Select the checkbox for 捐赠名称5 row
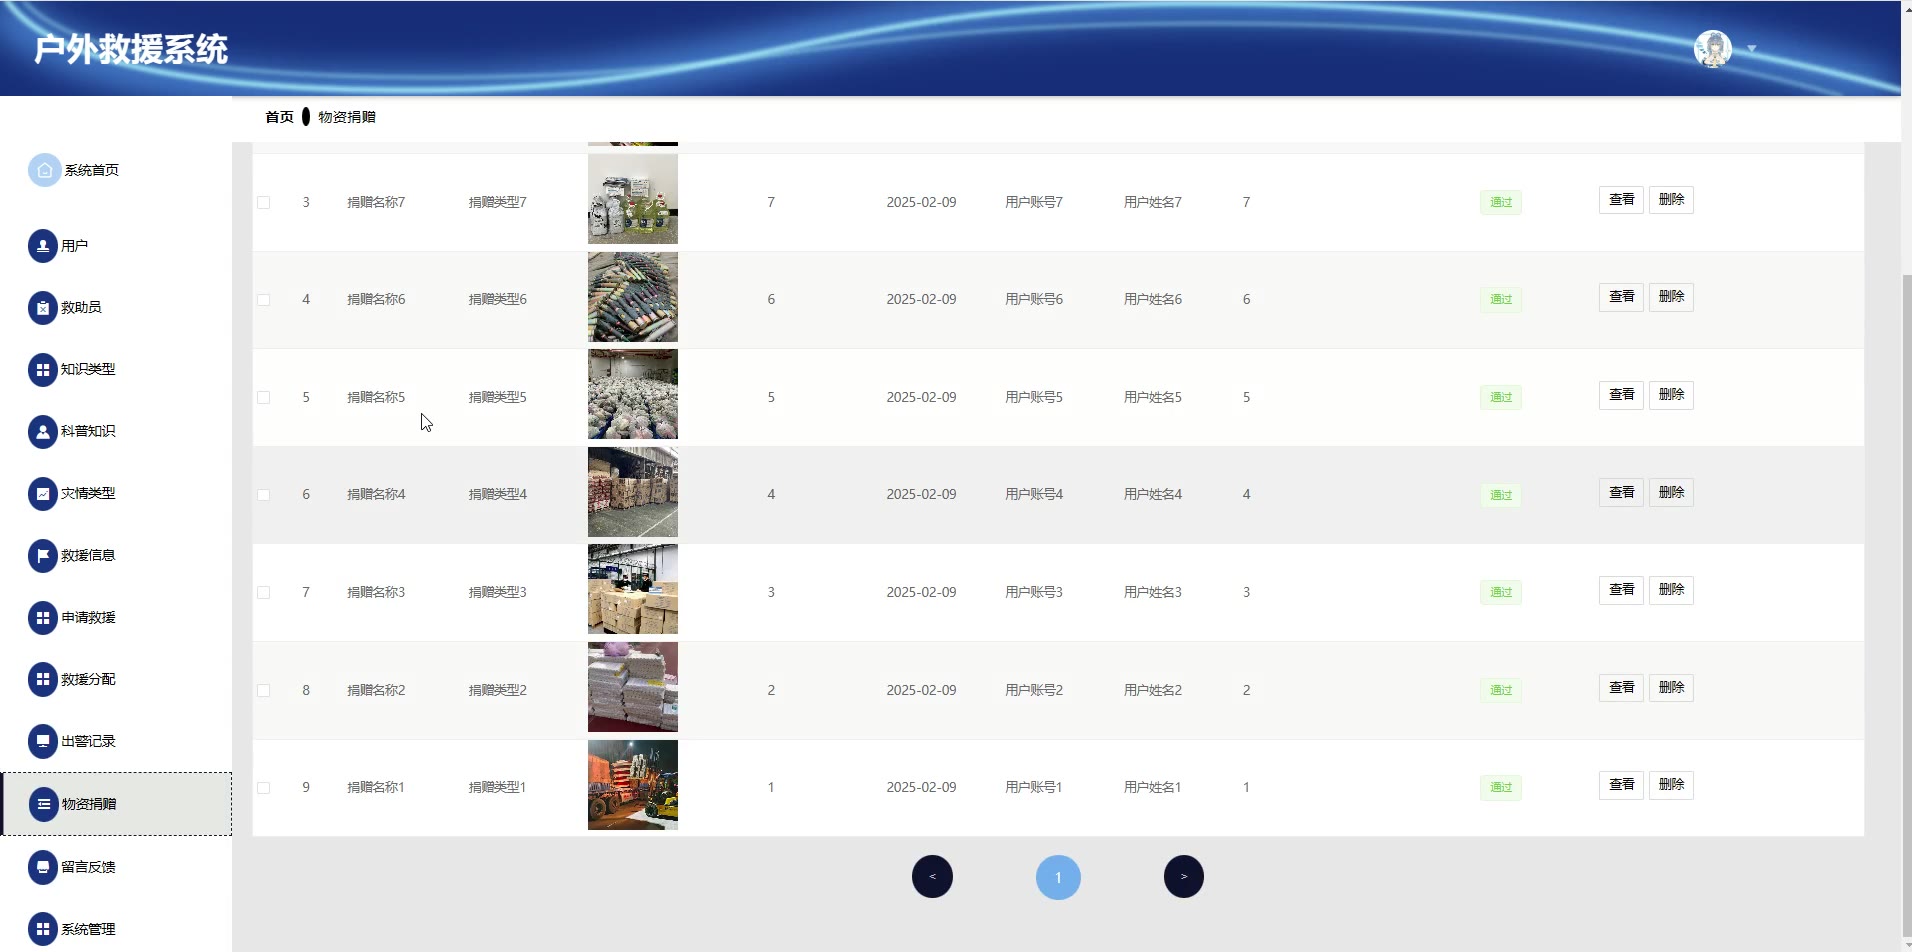The height and width of the screenshot is (952, 1912). tap(264, 397)
